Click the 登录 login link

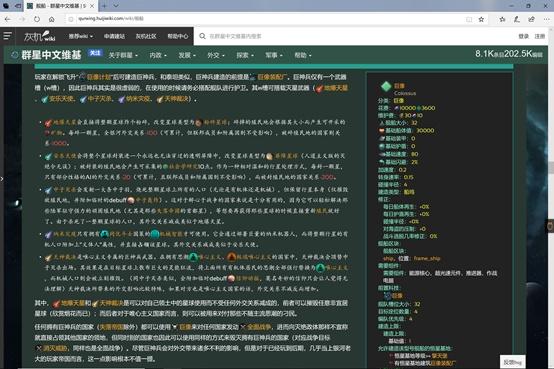[x=523, y=36]
